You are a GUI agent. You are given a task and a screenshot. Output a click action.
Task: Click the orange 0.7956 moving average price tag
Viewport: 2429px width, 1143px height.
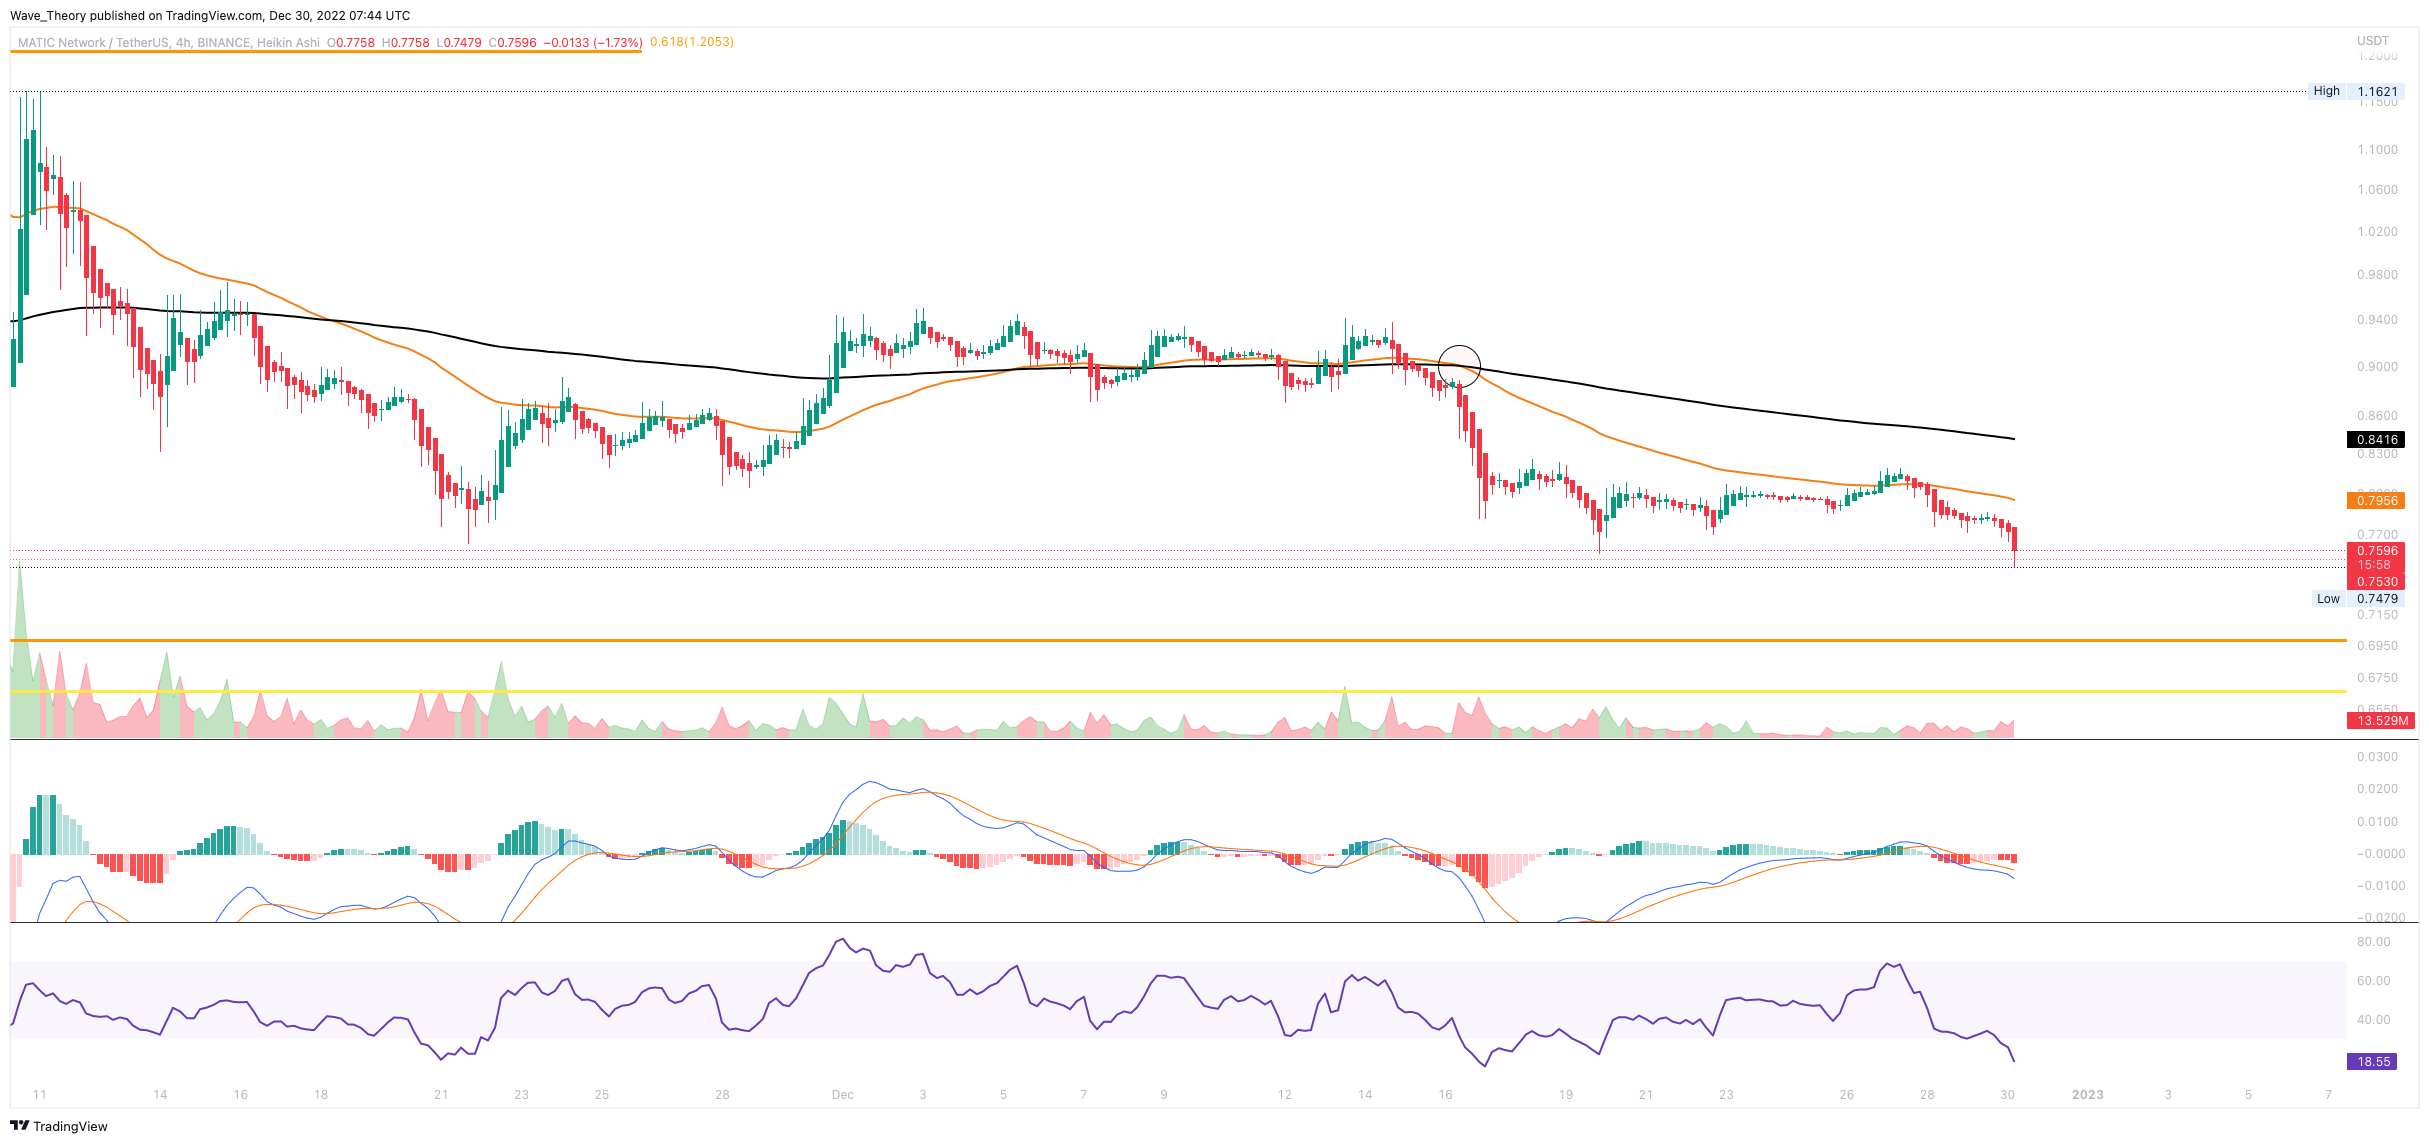click(x=2375, y=501)
